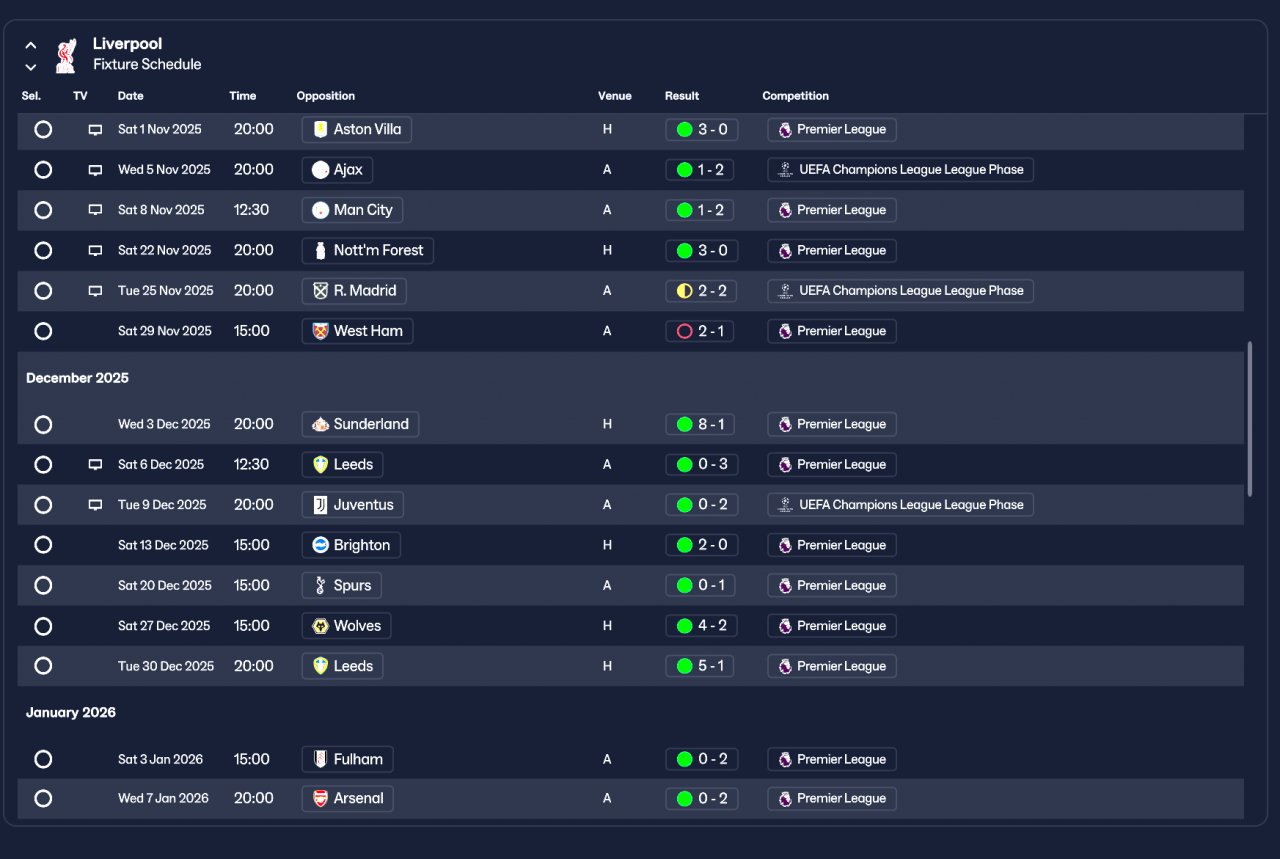Select the Arsenal fixture radio button

43,798
